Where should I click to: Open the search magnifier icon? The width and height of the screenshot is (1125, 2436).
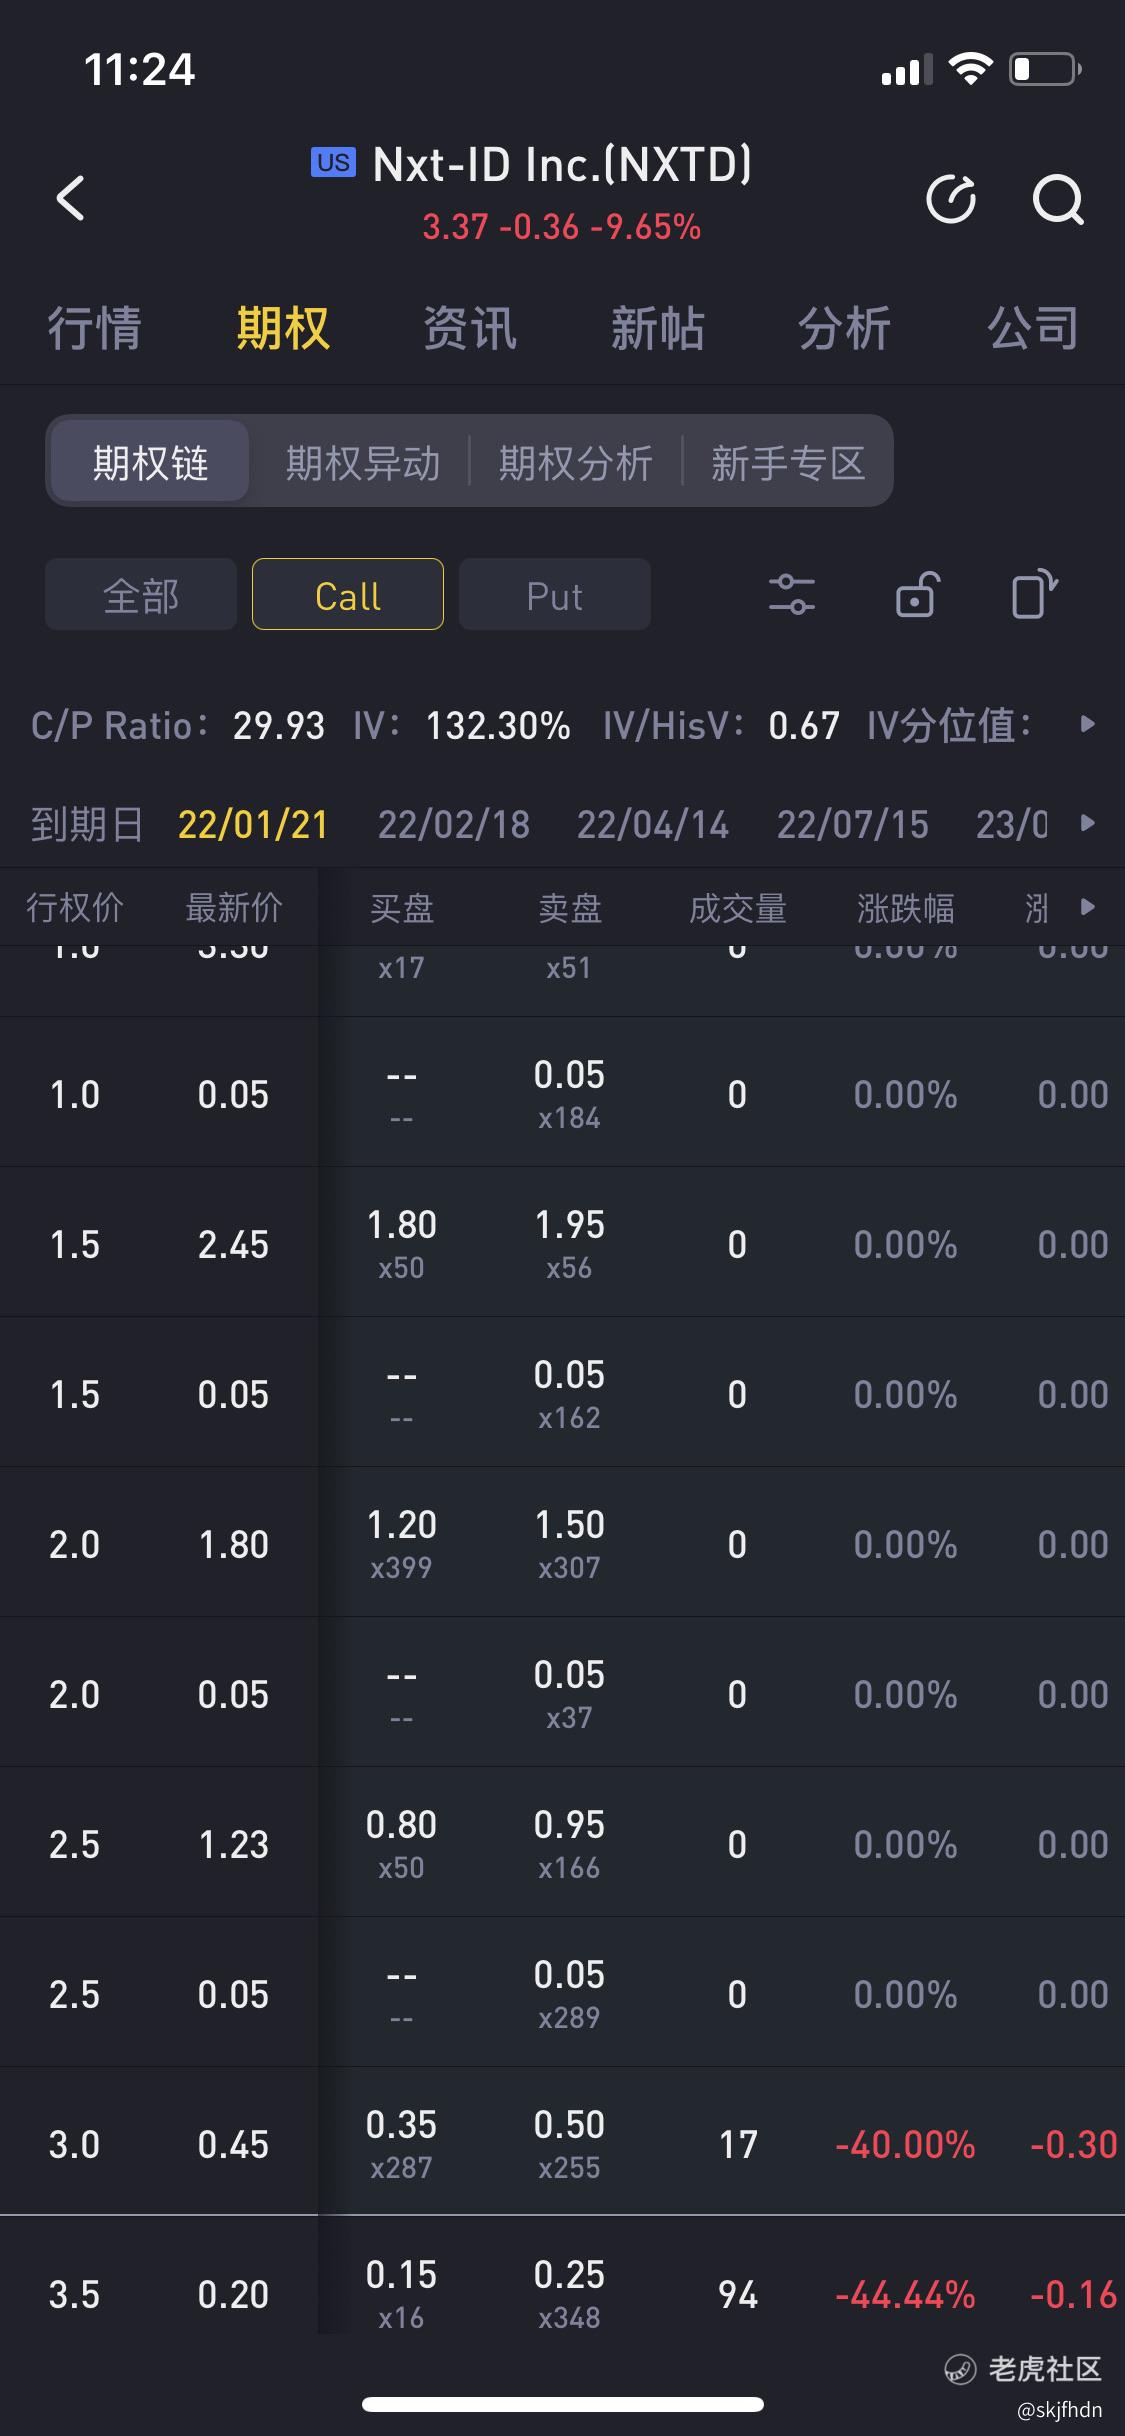pyautogui.click(x=1058, y=199)
